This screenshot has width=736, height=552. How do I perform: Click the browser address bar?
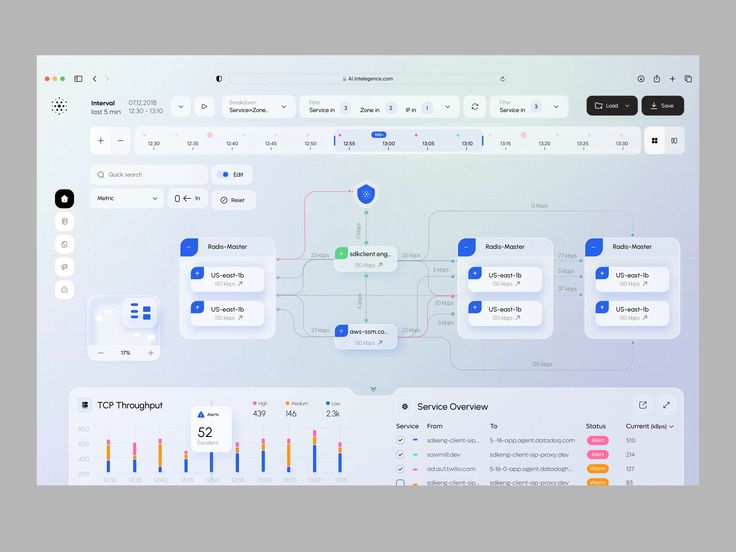[x=368, y=79]
